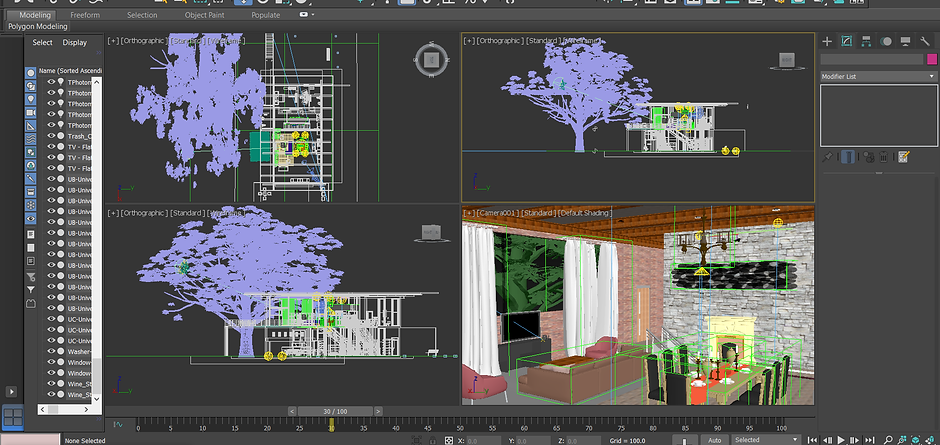Open the Create command panel tab
940x445 pixels.
827,41
